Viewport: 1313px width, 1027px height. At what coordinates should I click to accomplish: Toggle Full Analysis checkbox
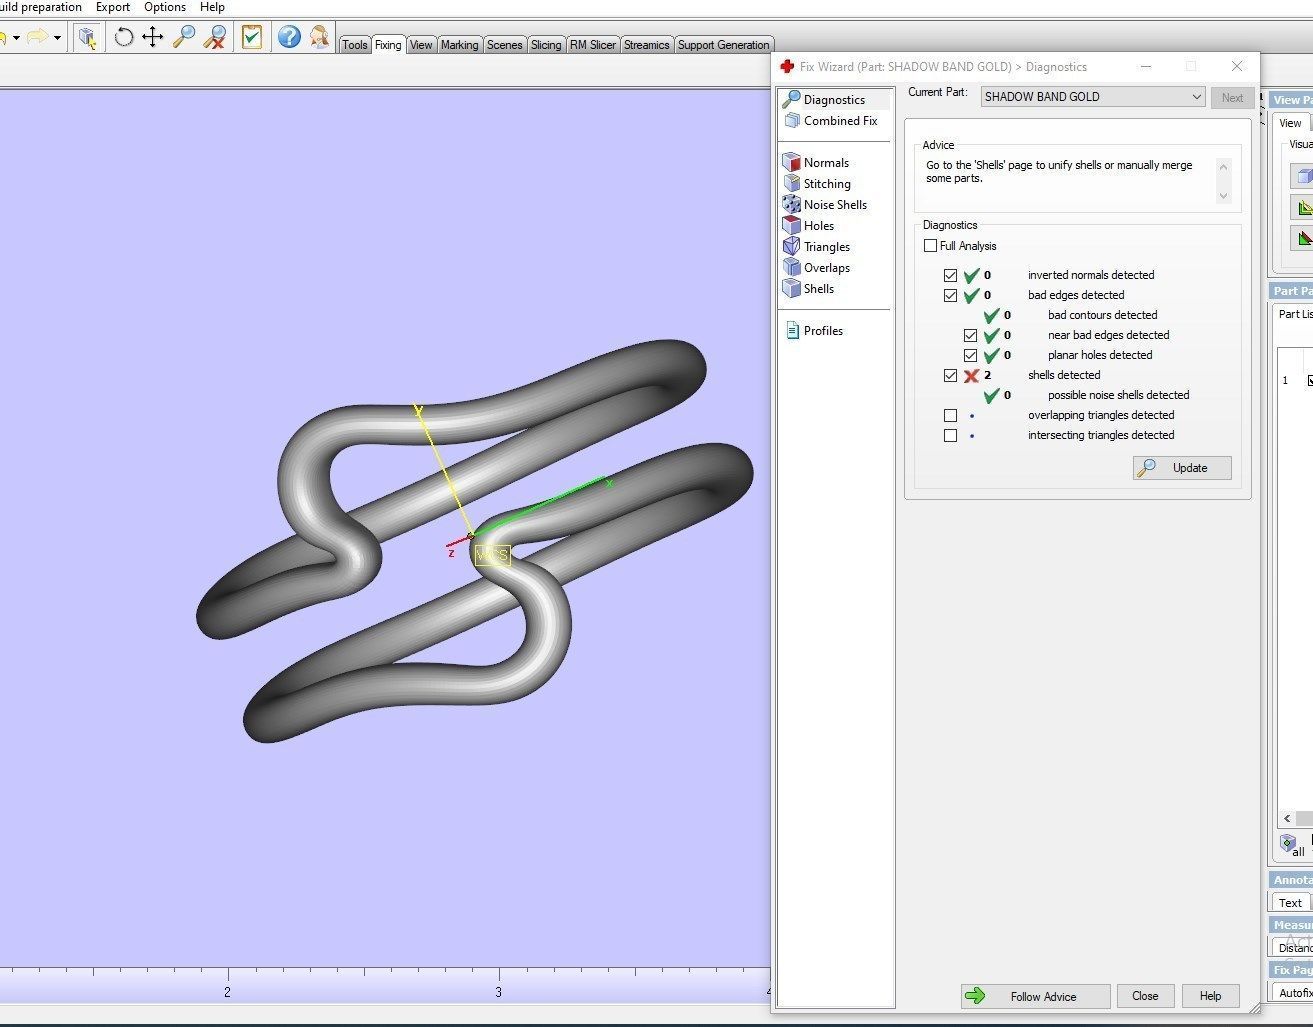pyautogui.click(x=931, y=246)
